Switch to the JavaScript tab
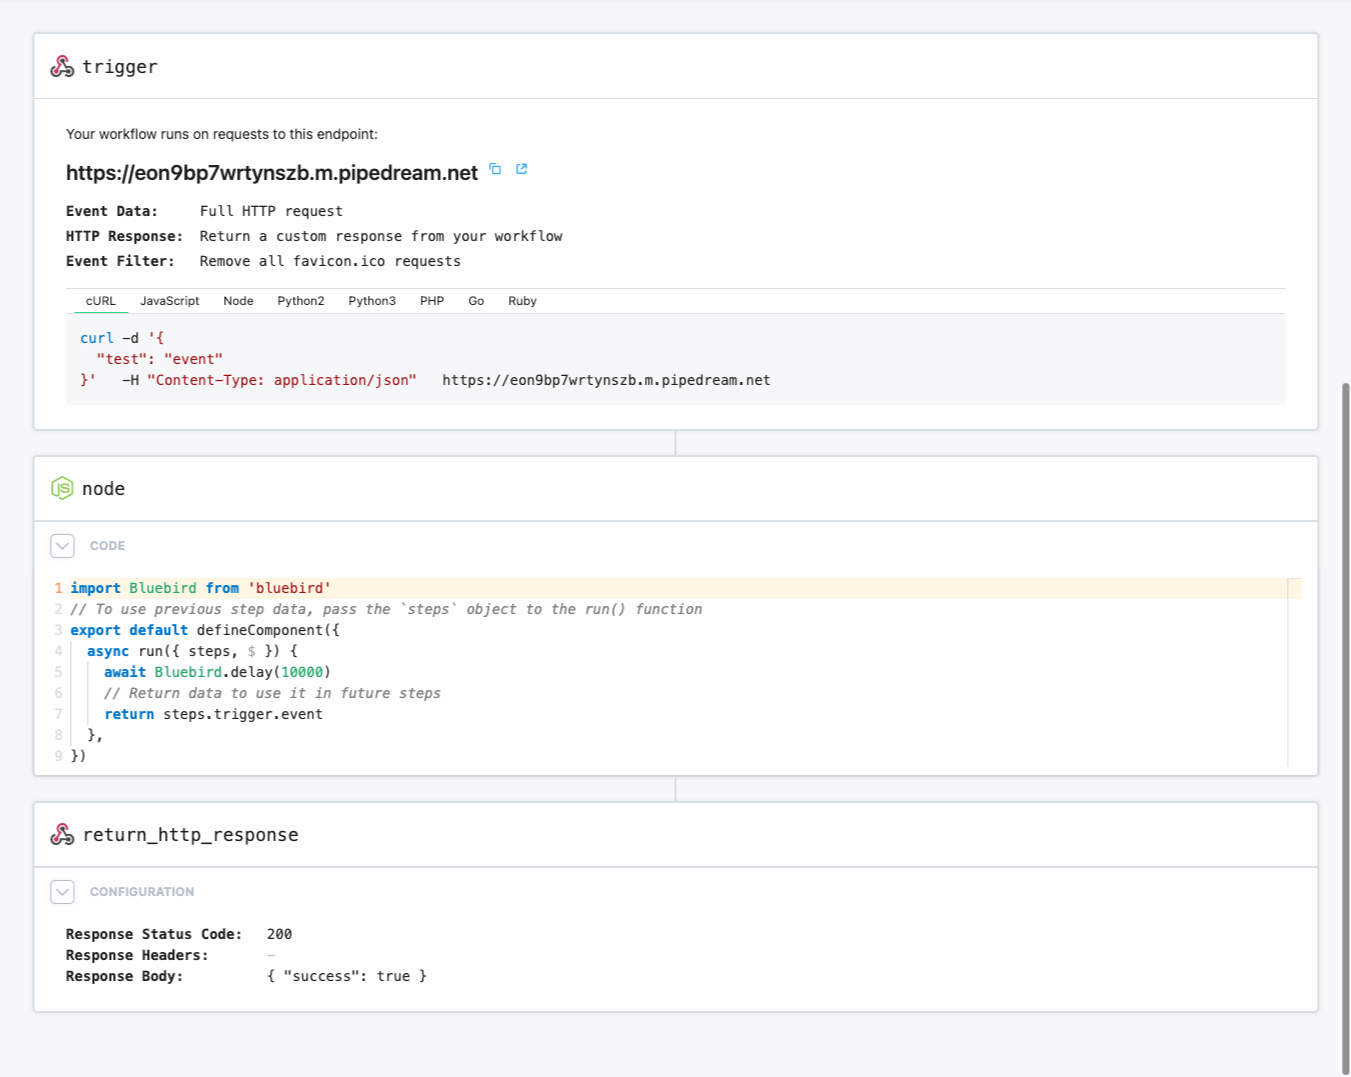This screenshot has width=1351, height=1077. [x=170, y=301]
